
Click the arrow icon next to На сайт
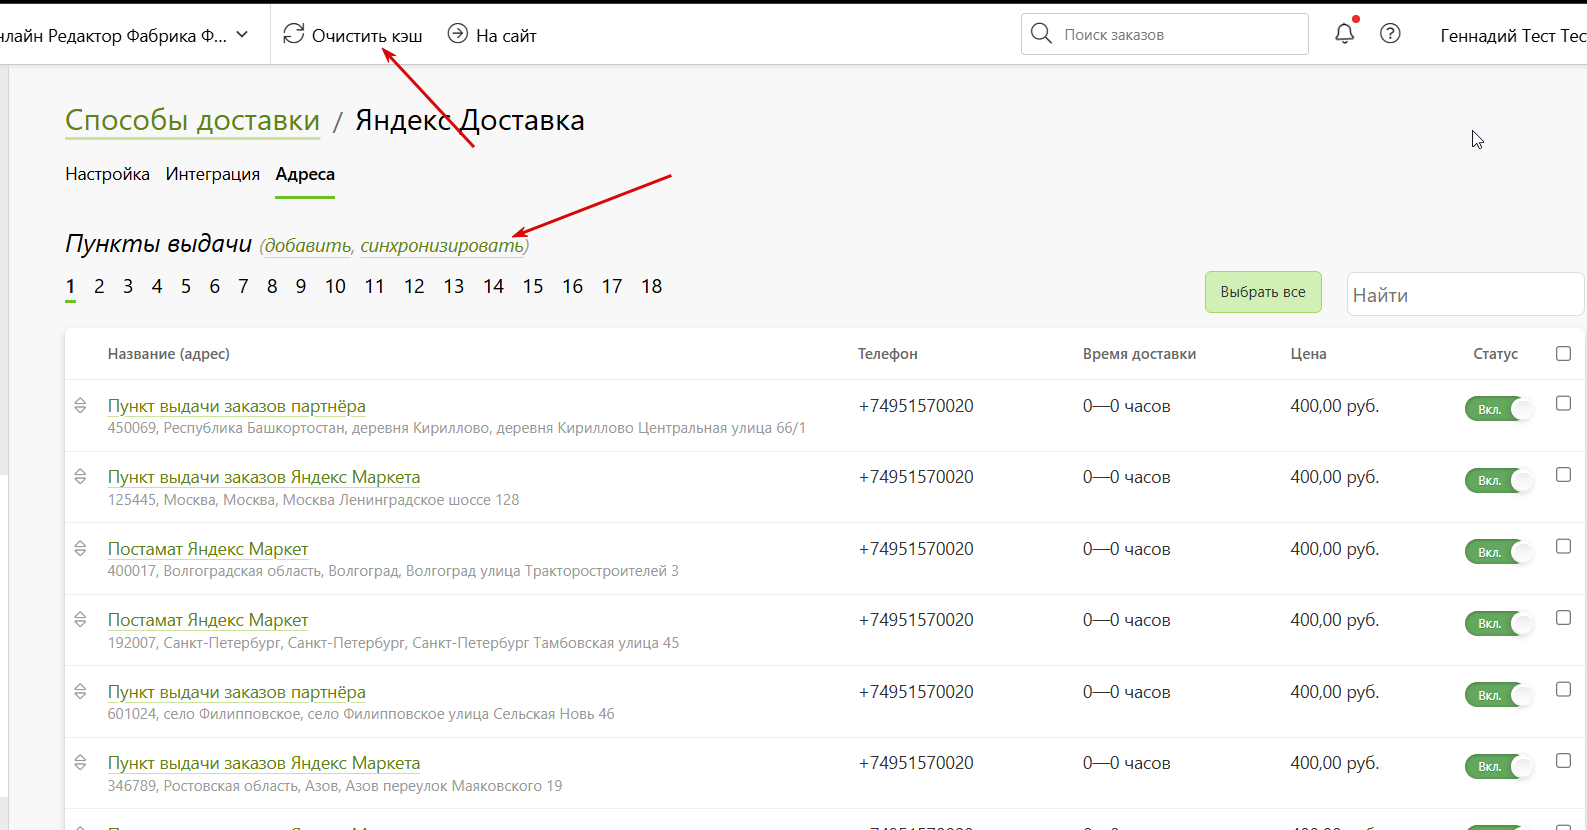(457, 34)
